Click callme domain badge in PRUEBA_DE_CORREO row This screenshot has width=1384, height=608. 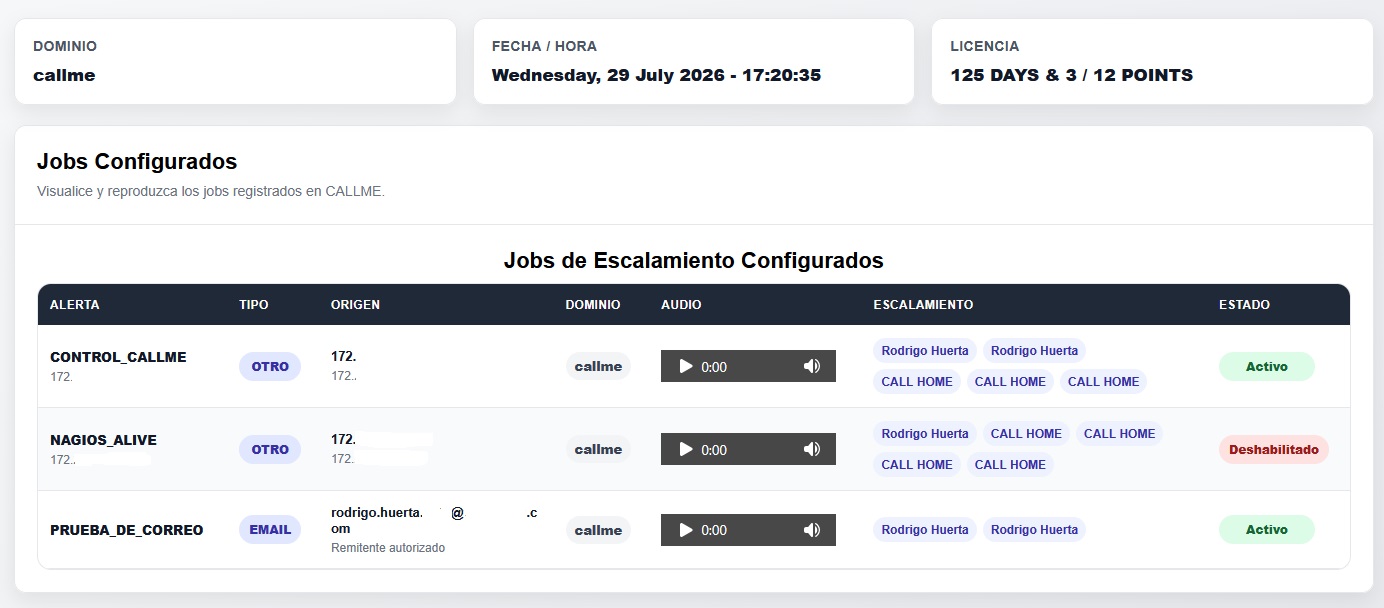click(x=598, y=531)
